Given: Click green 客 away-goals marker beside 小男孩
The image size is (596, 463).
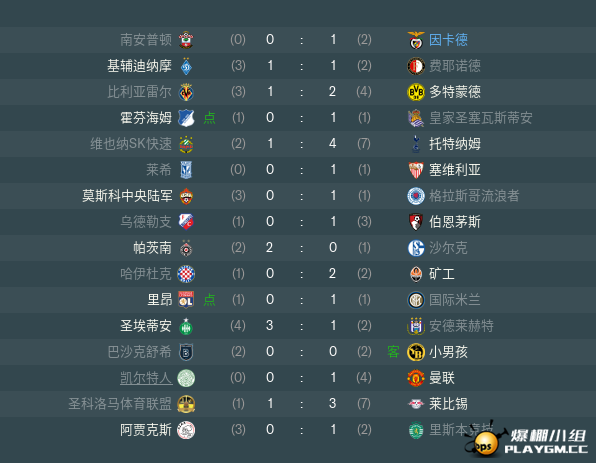Looking at the screenshot, I should pos(393,352).
